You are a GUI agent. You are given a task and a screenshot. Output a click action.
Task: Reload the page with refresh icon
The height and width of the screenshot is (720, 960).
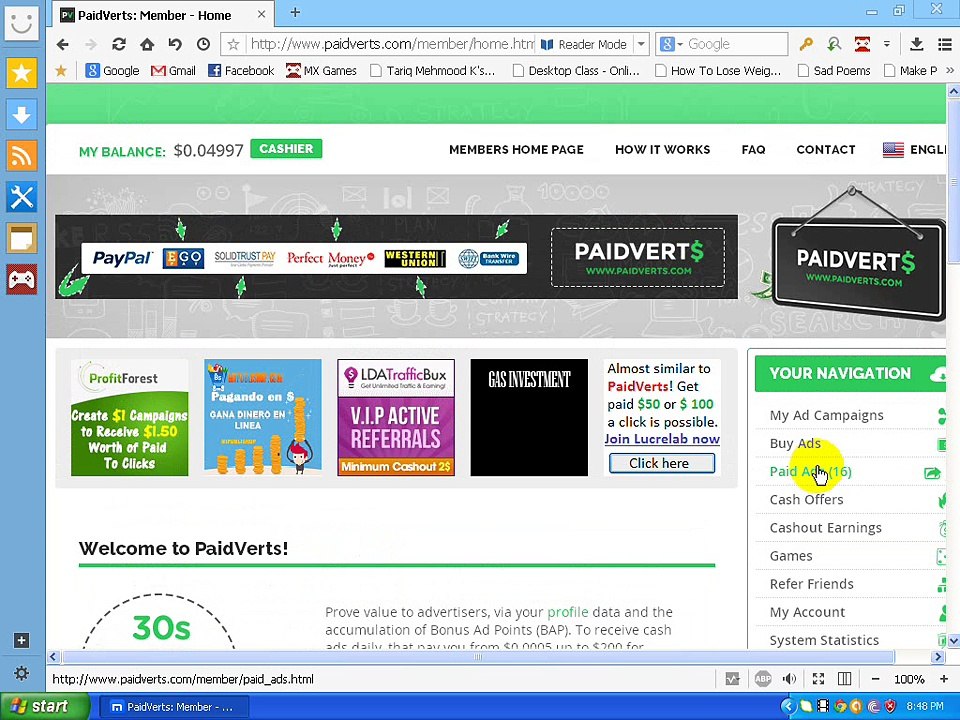(x=119, y=44)
